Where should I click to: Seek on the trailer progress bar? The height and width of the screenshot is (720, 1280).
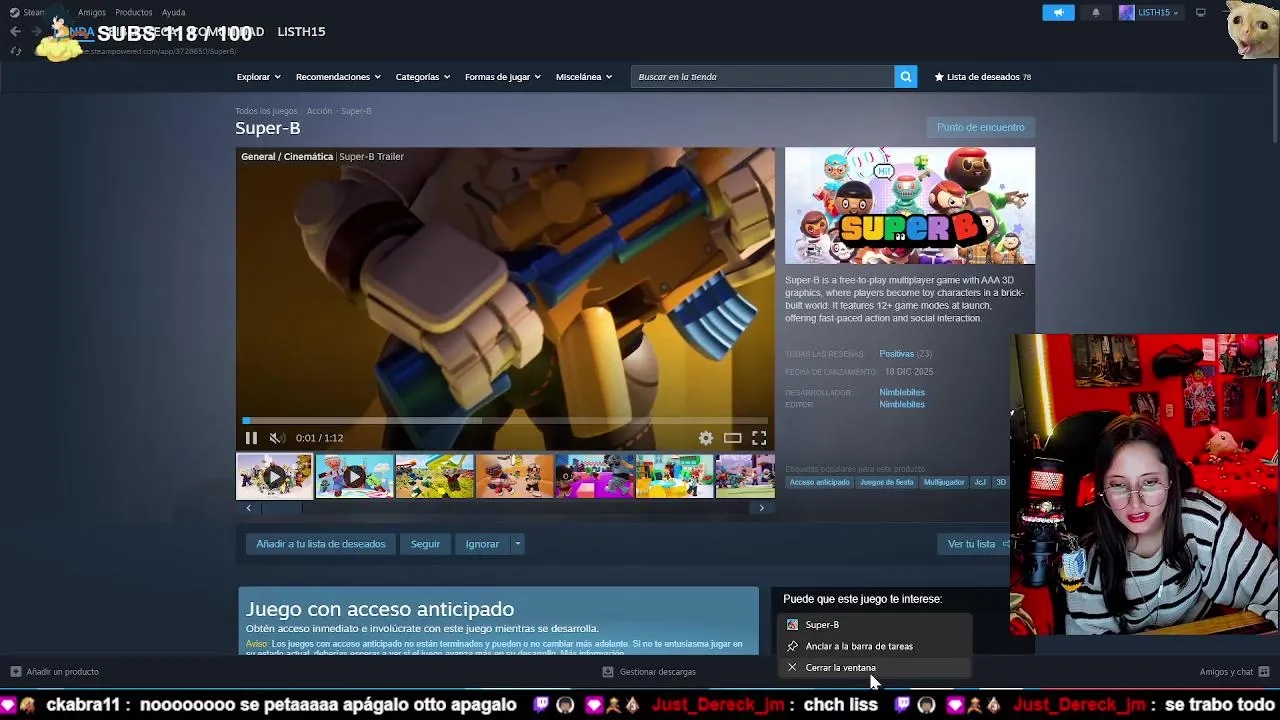click(505, 420)
